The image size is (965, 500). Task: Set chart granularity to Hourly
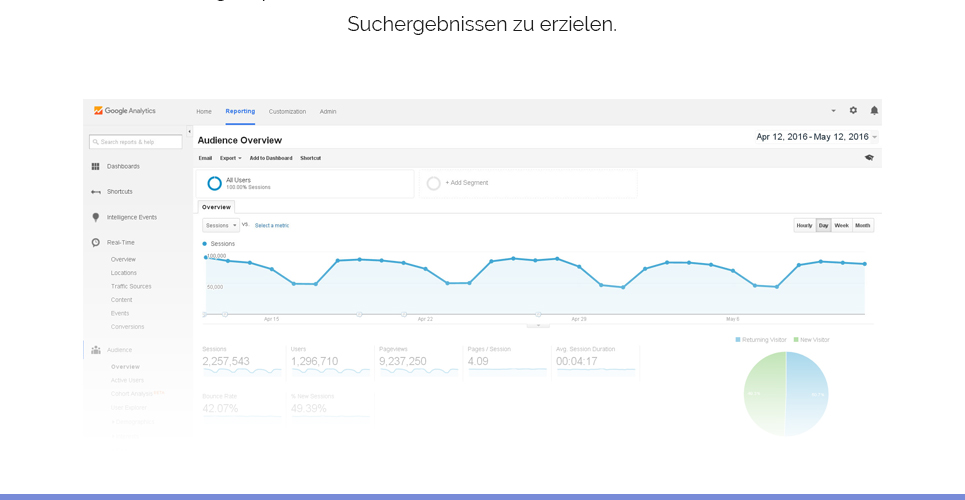[804, 225]
